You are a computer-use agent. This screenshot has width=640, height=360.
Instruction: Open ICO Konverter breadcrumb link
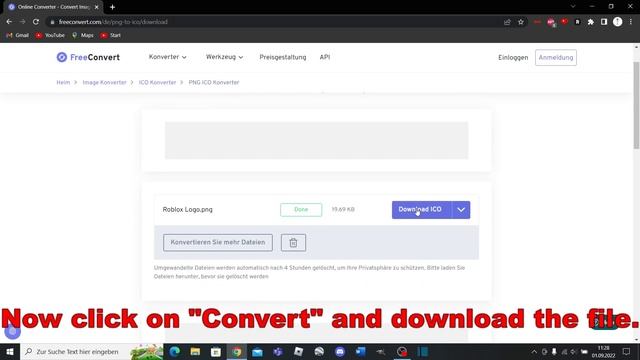point(157,82)
